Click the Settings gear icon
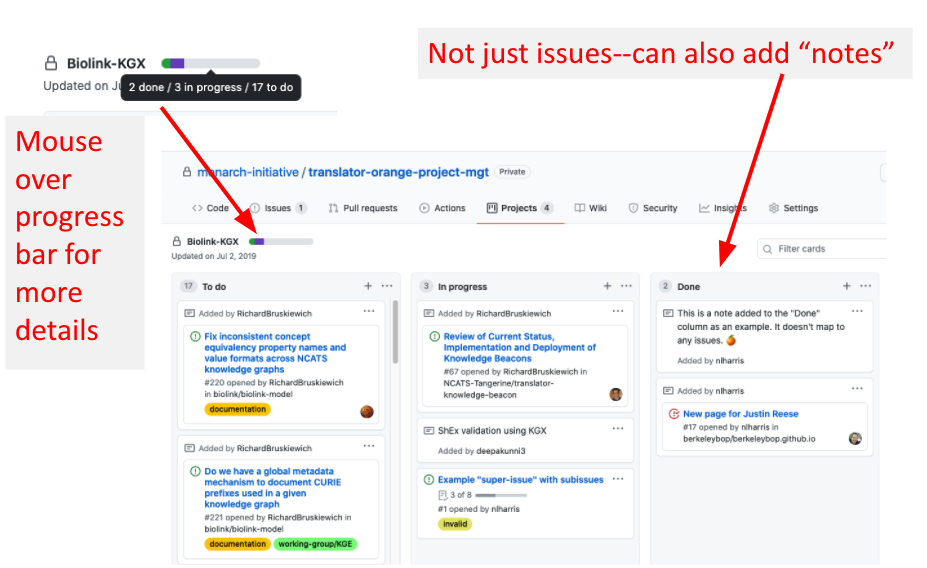Image resolution: width=927 pixels, height=568 pixels. click(x=773, y=208)
